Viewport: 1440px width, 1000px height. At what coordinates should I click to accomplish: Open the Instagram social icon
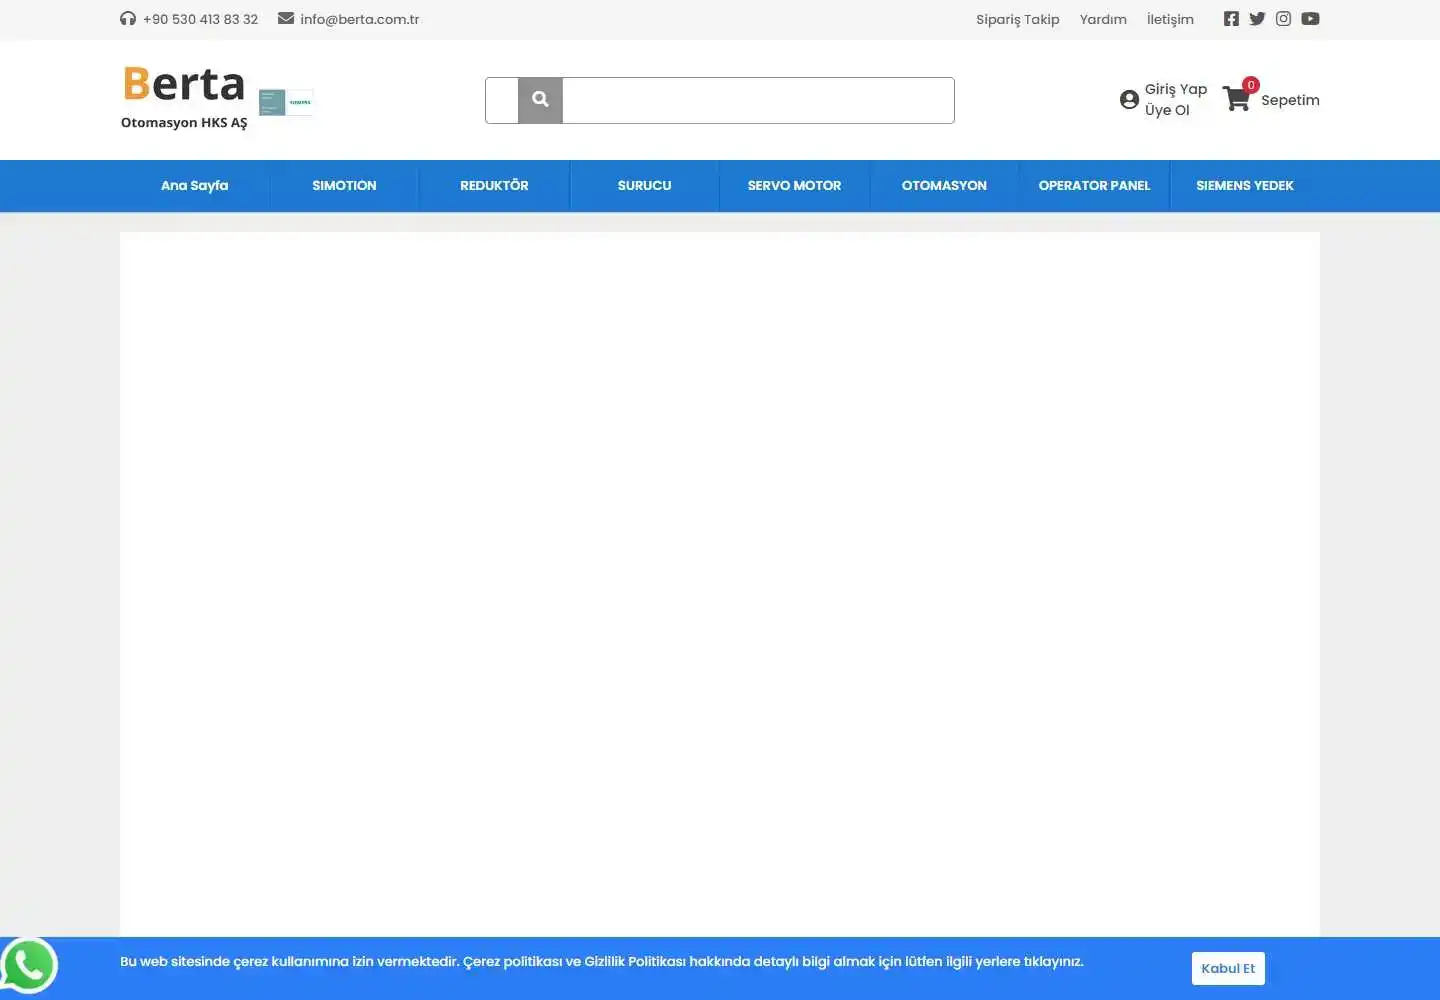[1283, 18]
